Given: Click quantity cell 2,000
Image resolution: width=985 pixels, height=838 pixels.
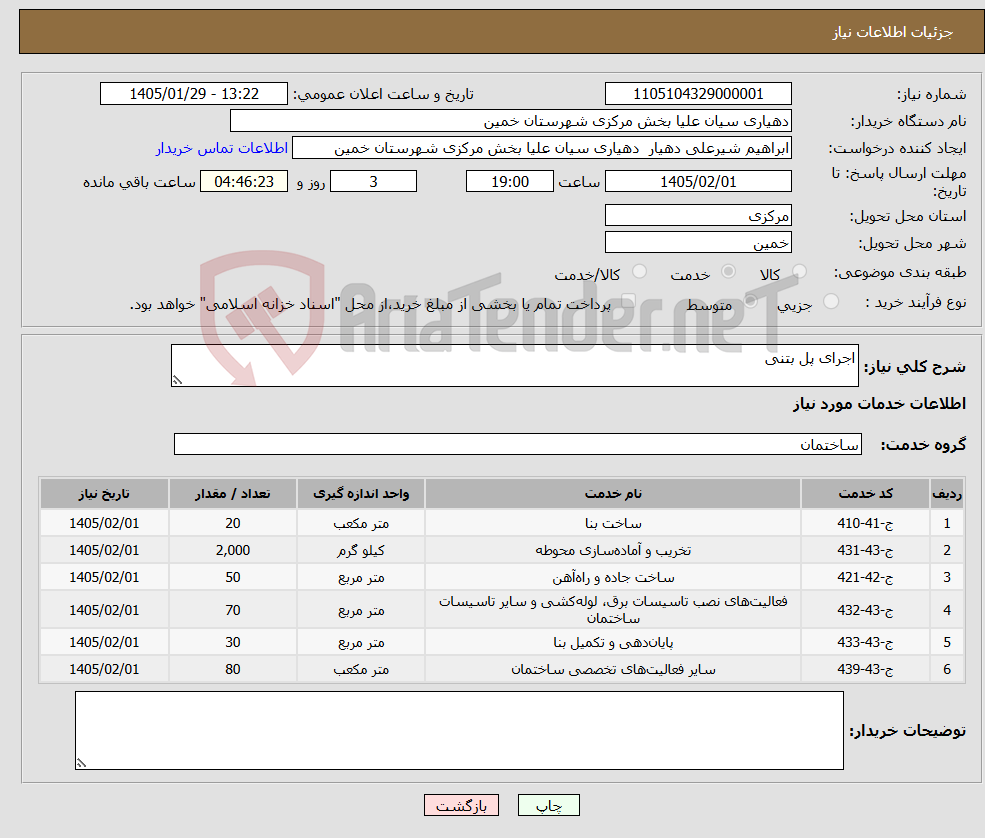Looking at the screenshot, I should [232, 550].
